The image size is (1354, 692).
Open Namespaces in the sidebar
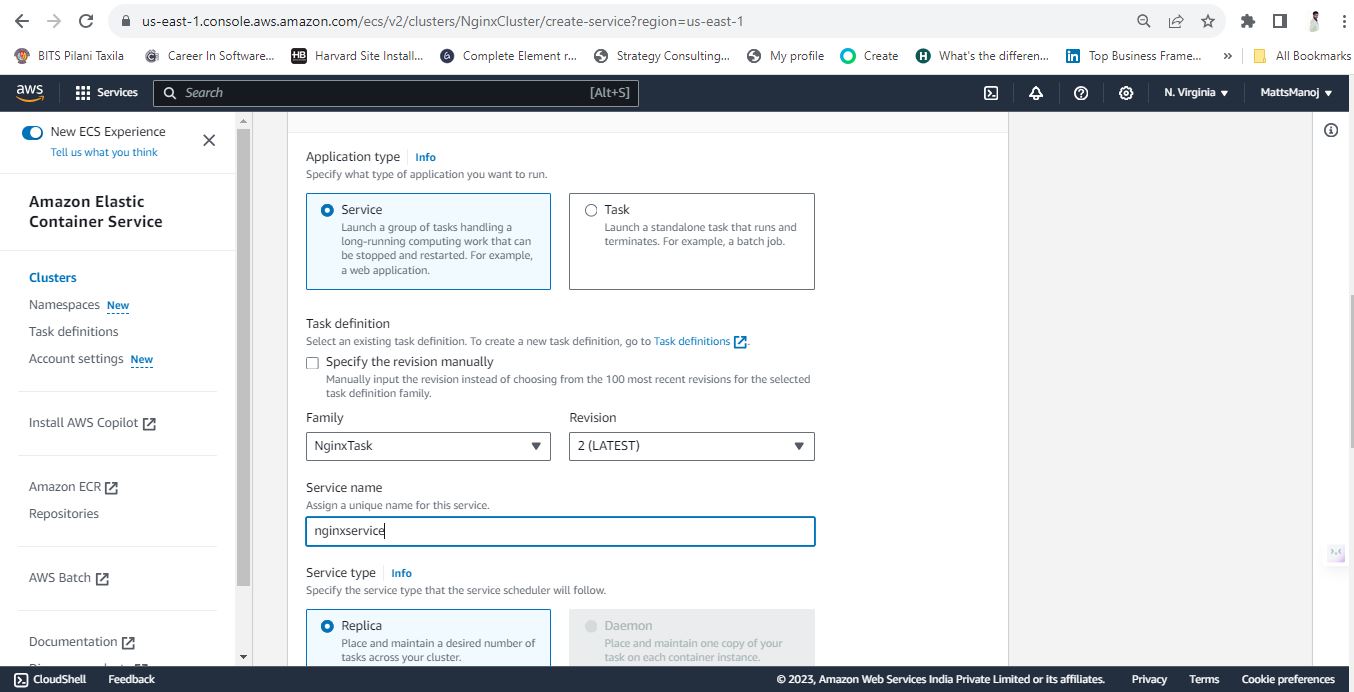click(64, 305)
